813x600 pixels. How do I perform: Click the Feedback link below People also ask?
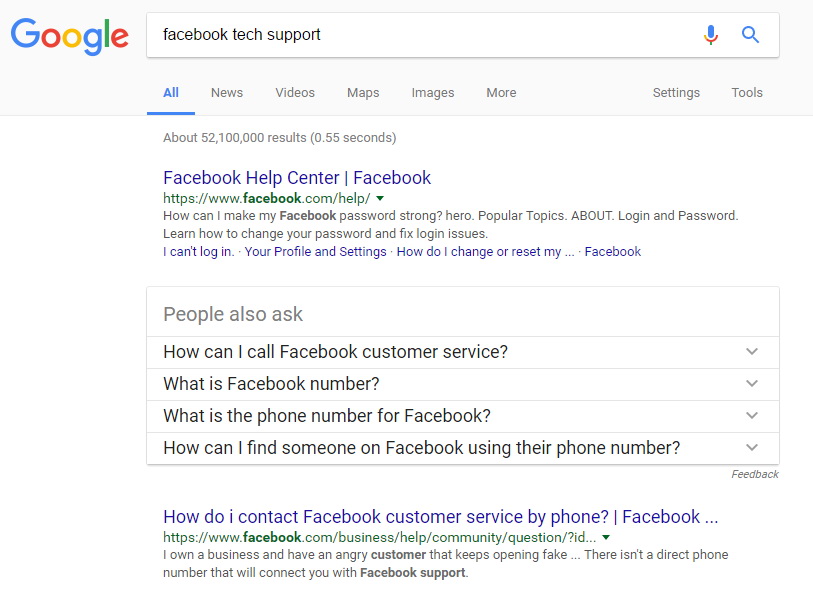tap(754, 474)
